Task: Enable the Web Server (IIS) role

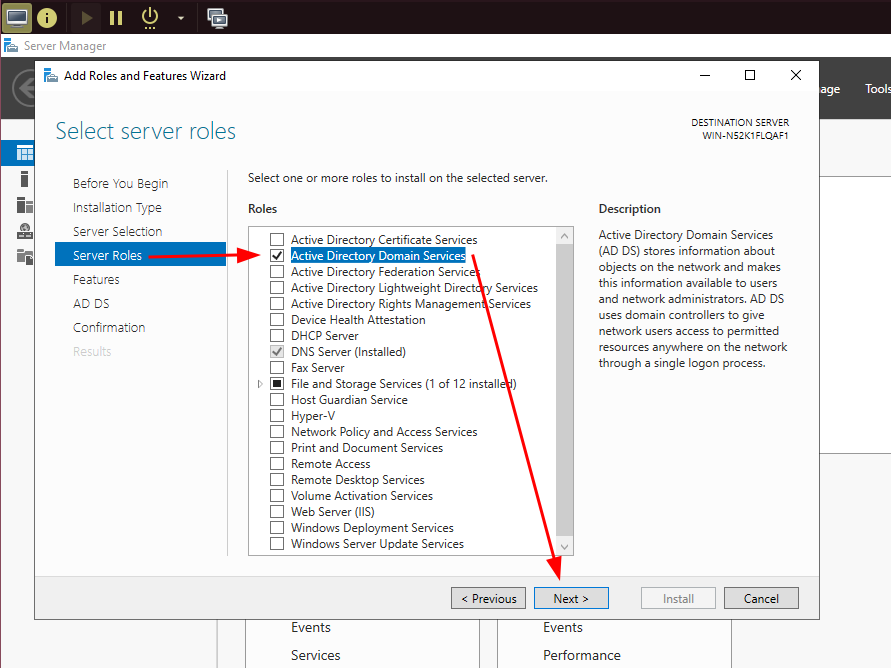Action: pyautogui.click(x=277, y=512)
